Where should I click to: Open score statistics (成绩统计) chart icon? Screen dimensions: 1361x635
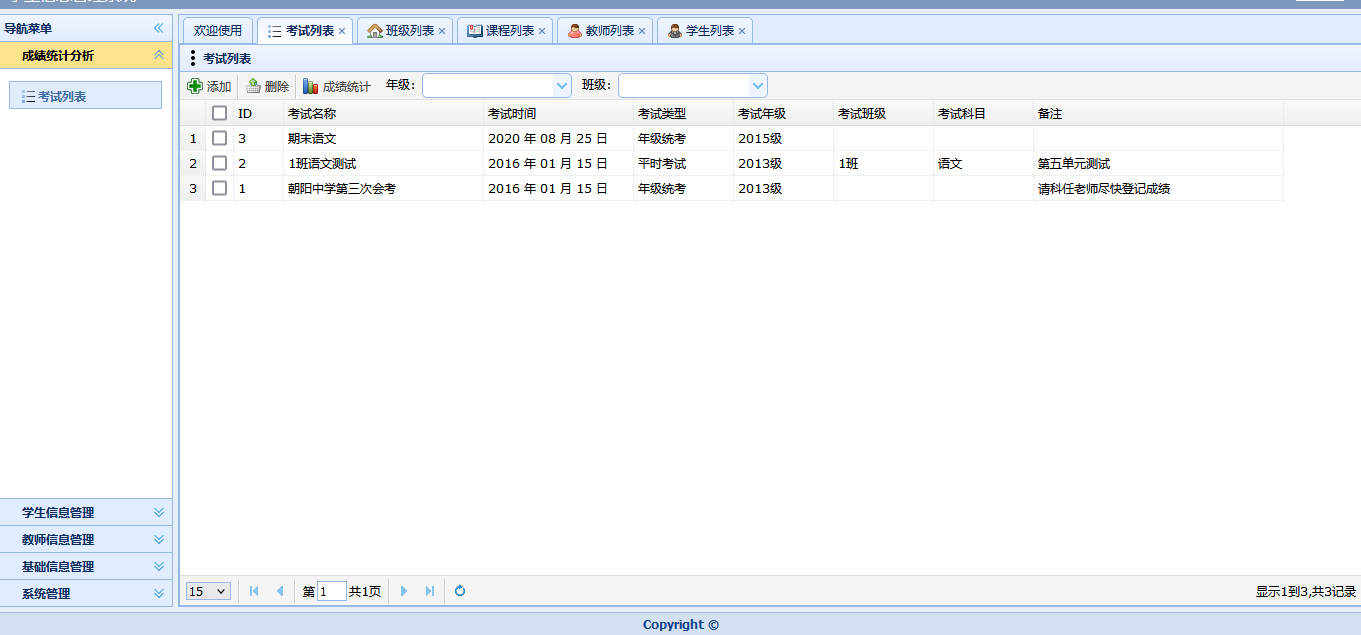[311, 86]
